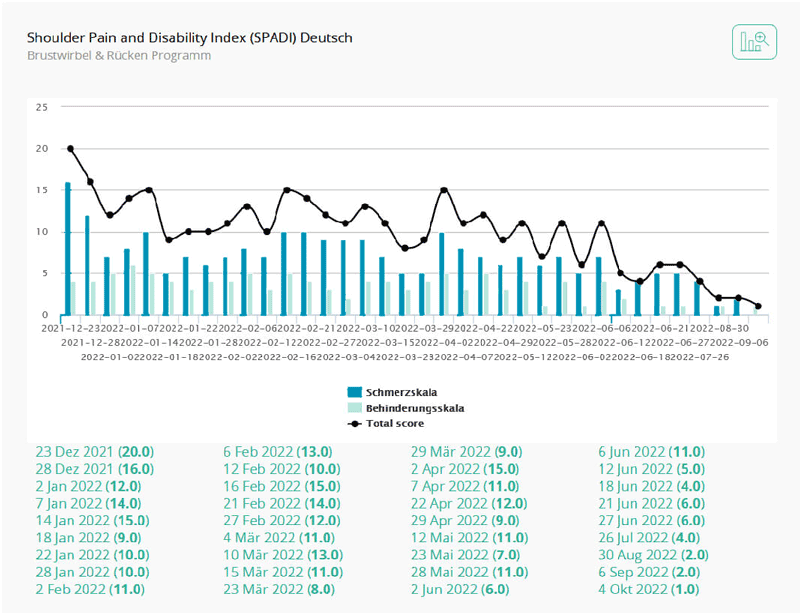This screenshot has width=800, height=613.
Task: Click the Shoulder Pain and Disability Index title
Action: [190, 38]
